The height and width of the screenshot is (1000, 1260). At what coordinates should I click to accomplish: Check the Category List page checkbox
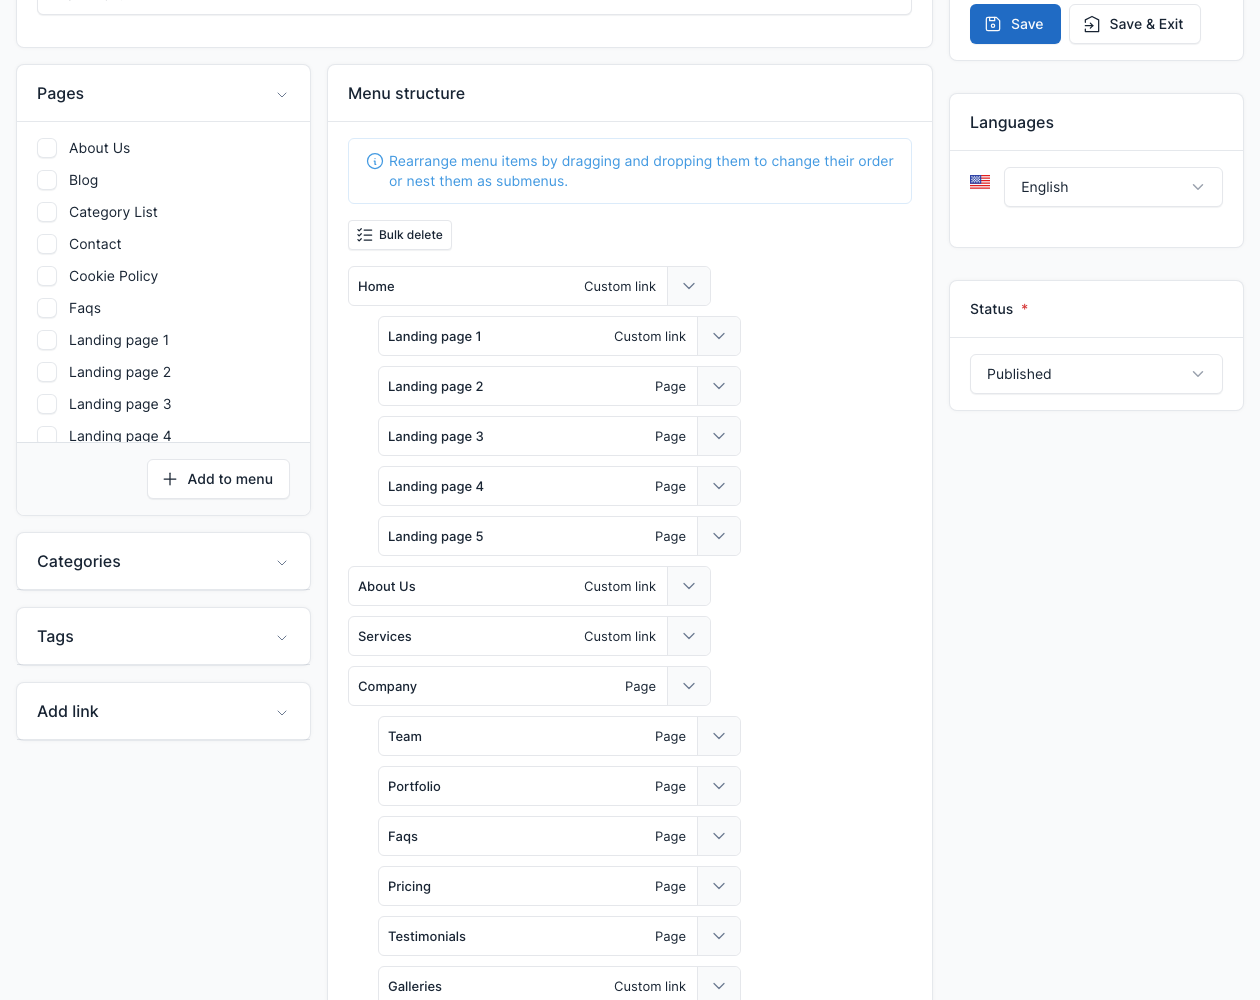click(x=47, y=212)
